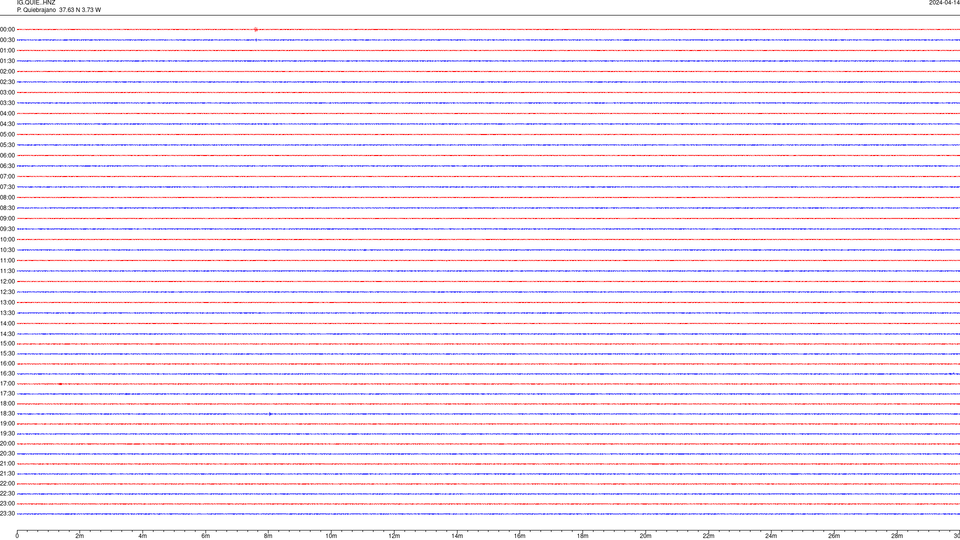Click the "23:30" trace time label
960x540 pixels.
click(x=7, y=514)
